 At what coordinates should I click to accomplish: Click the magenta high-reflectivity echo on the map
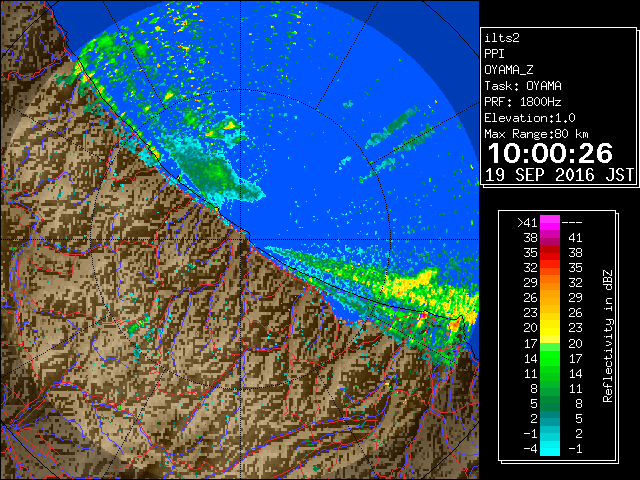point(422,315)
